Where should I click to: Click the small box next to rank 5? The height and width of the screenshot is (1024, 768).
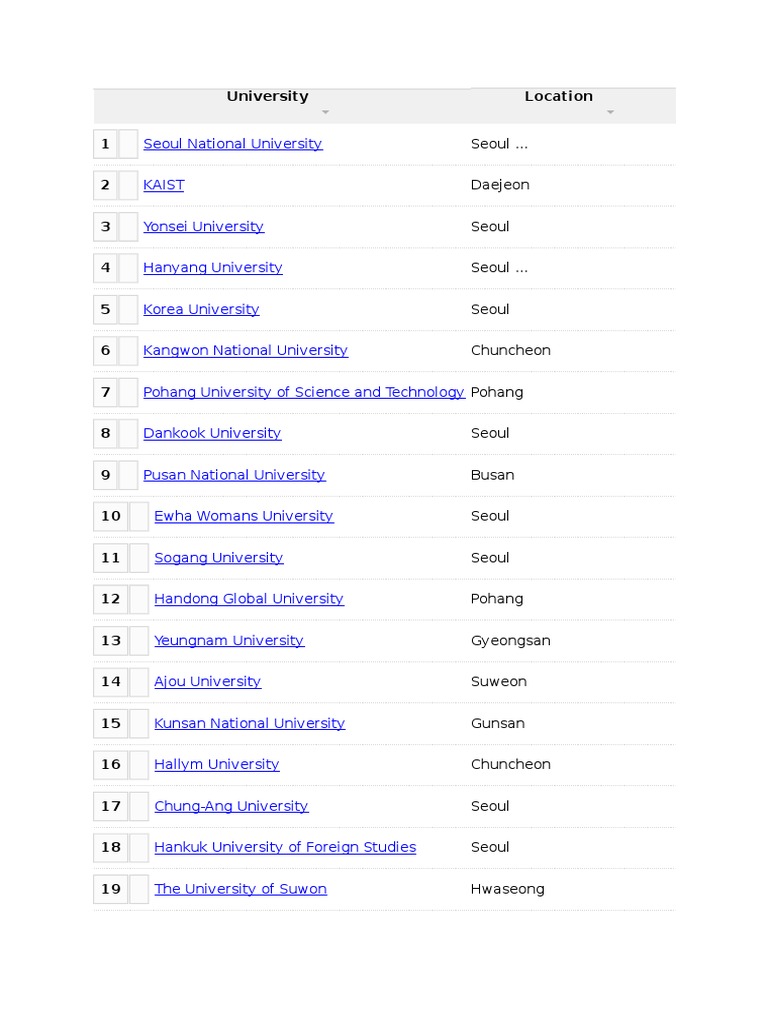click(128, 310)
